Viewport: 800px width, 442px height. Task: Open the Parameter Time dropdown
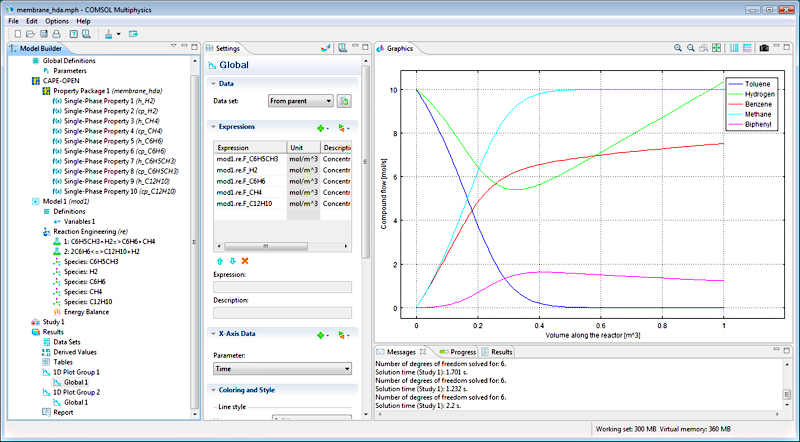pyautogui.click(x=283, y=369)
